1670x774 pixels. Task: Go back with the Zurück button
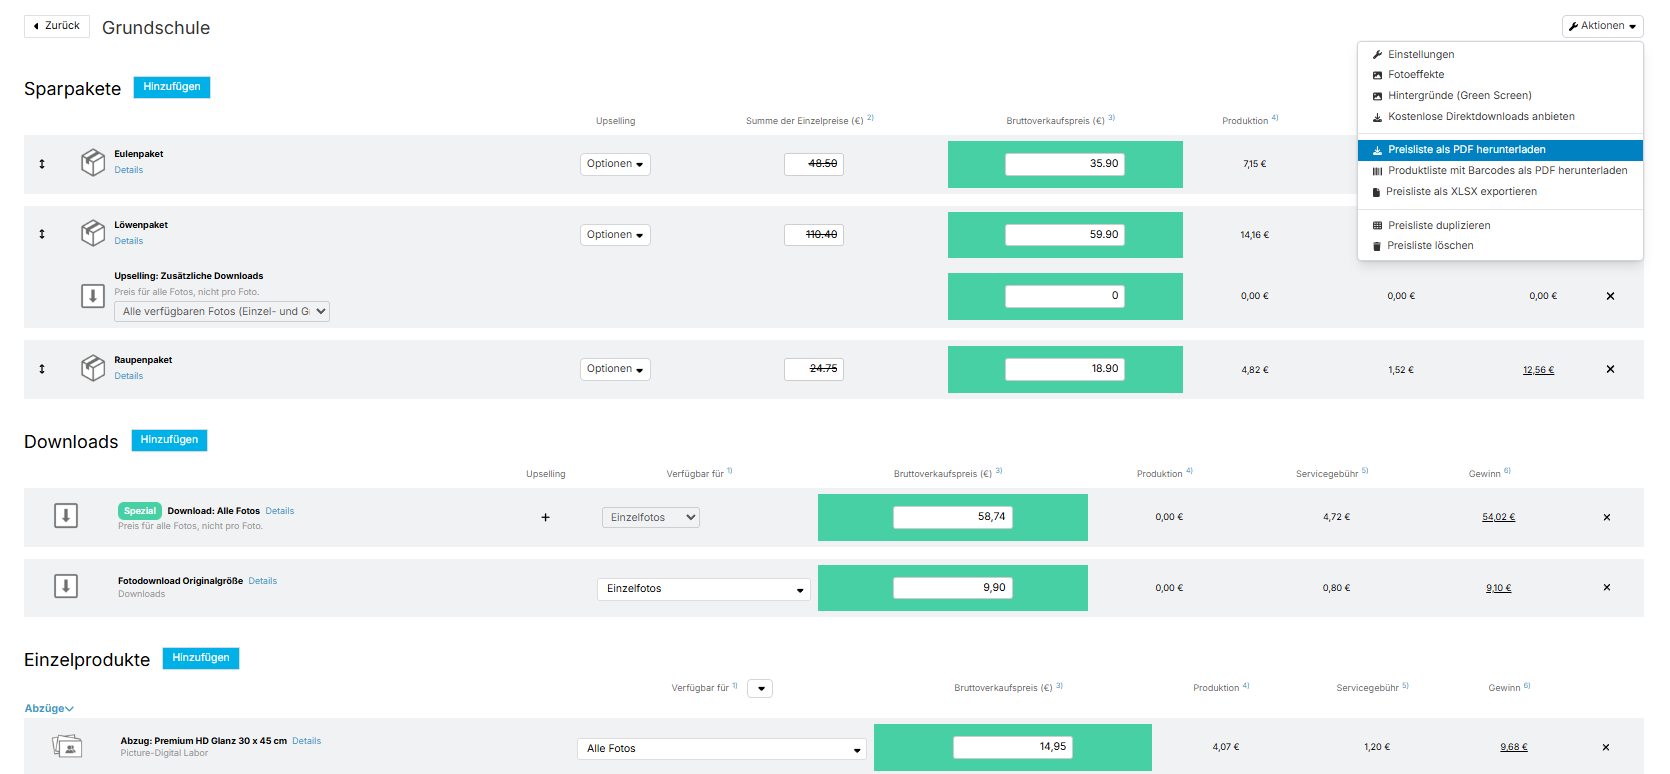pyautogui.click(x=57, y=26)
